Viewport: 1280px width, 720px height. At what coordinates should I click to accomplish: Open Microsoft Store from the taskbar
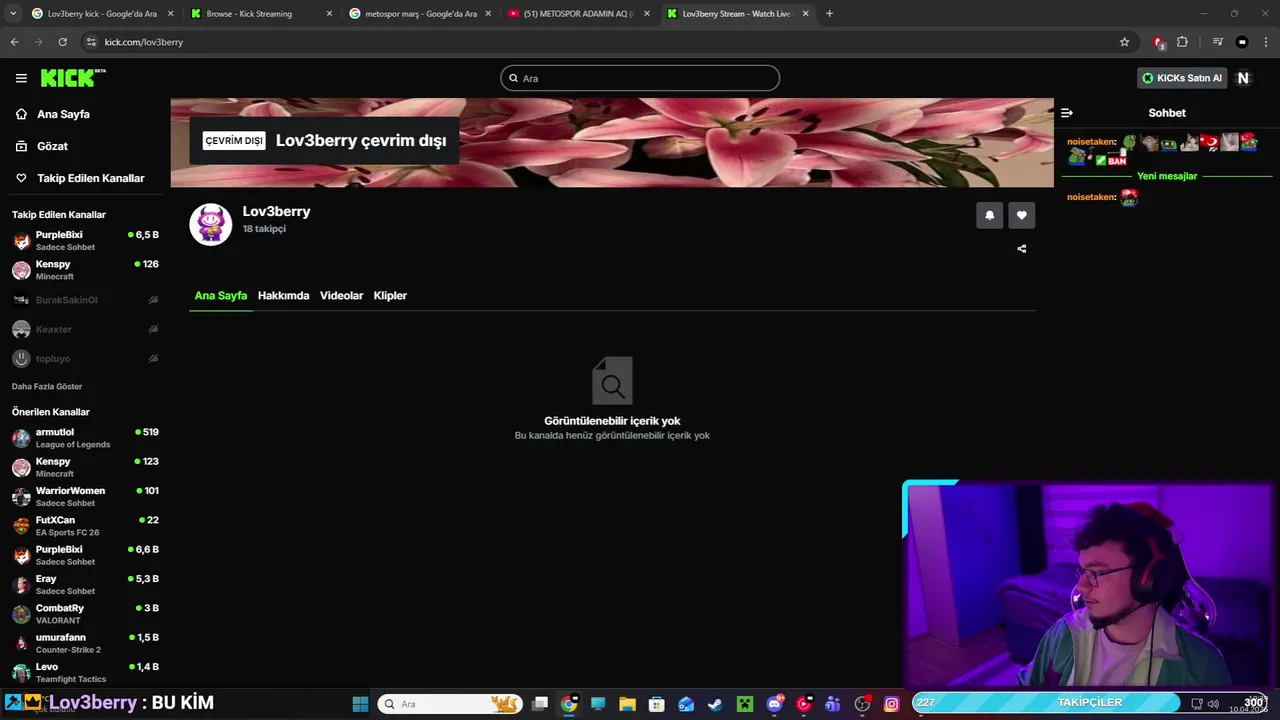click(x=656, y=704)
